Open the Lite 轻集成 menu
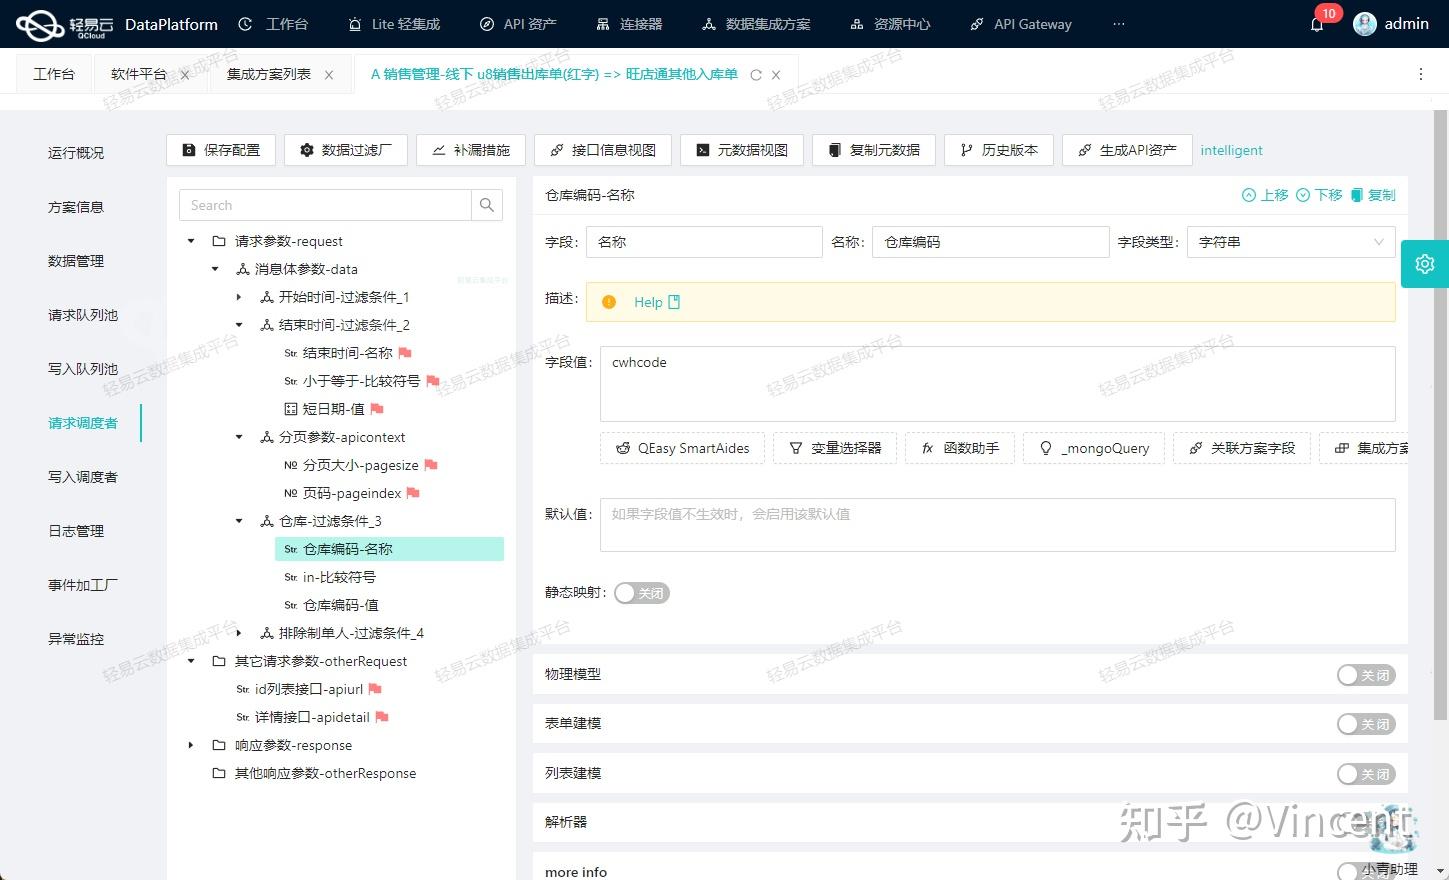The width and height of the screenshot is (1449, 880). click(x=392, y=23)
